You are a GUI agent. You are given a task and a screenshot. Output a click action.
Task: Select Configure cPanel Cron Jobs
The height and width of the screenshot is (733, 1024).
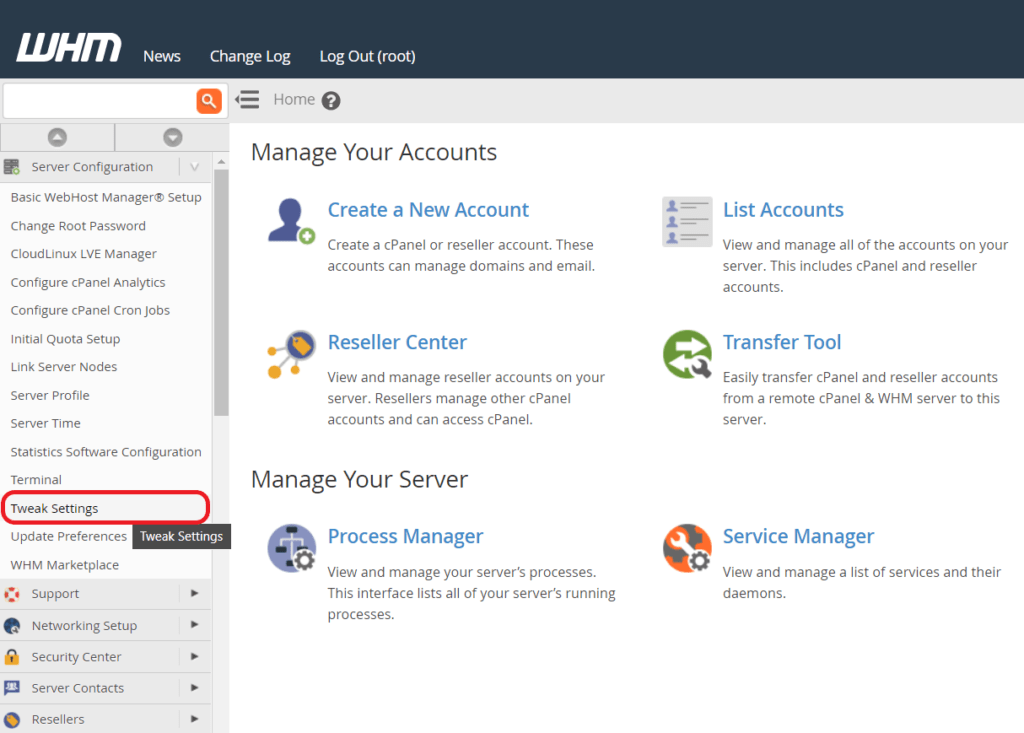click(90, 311)
